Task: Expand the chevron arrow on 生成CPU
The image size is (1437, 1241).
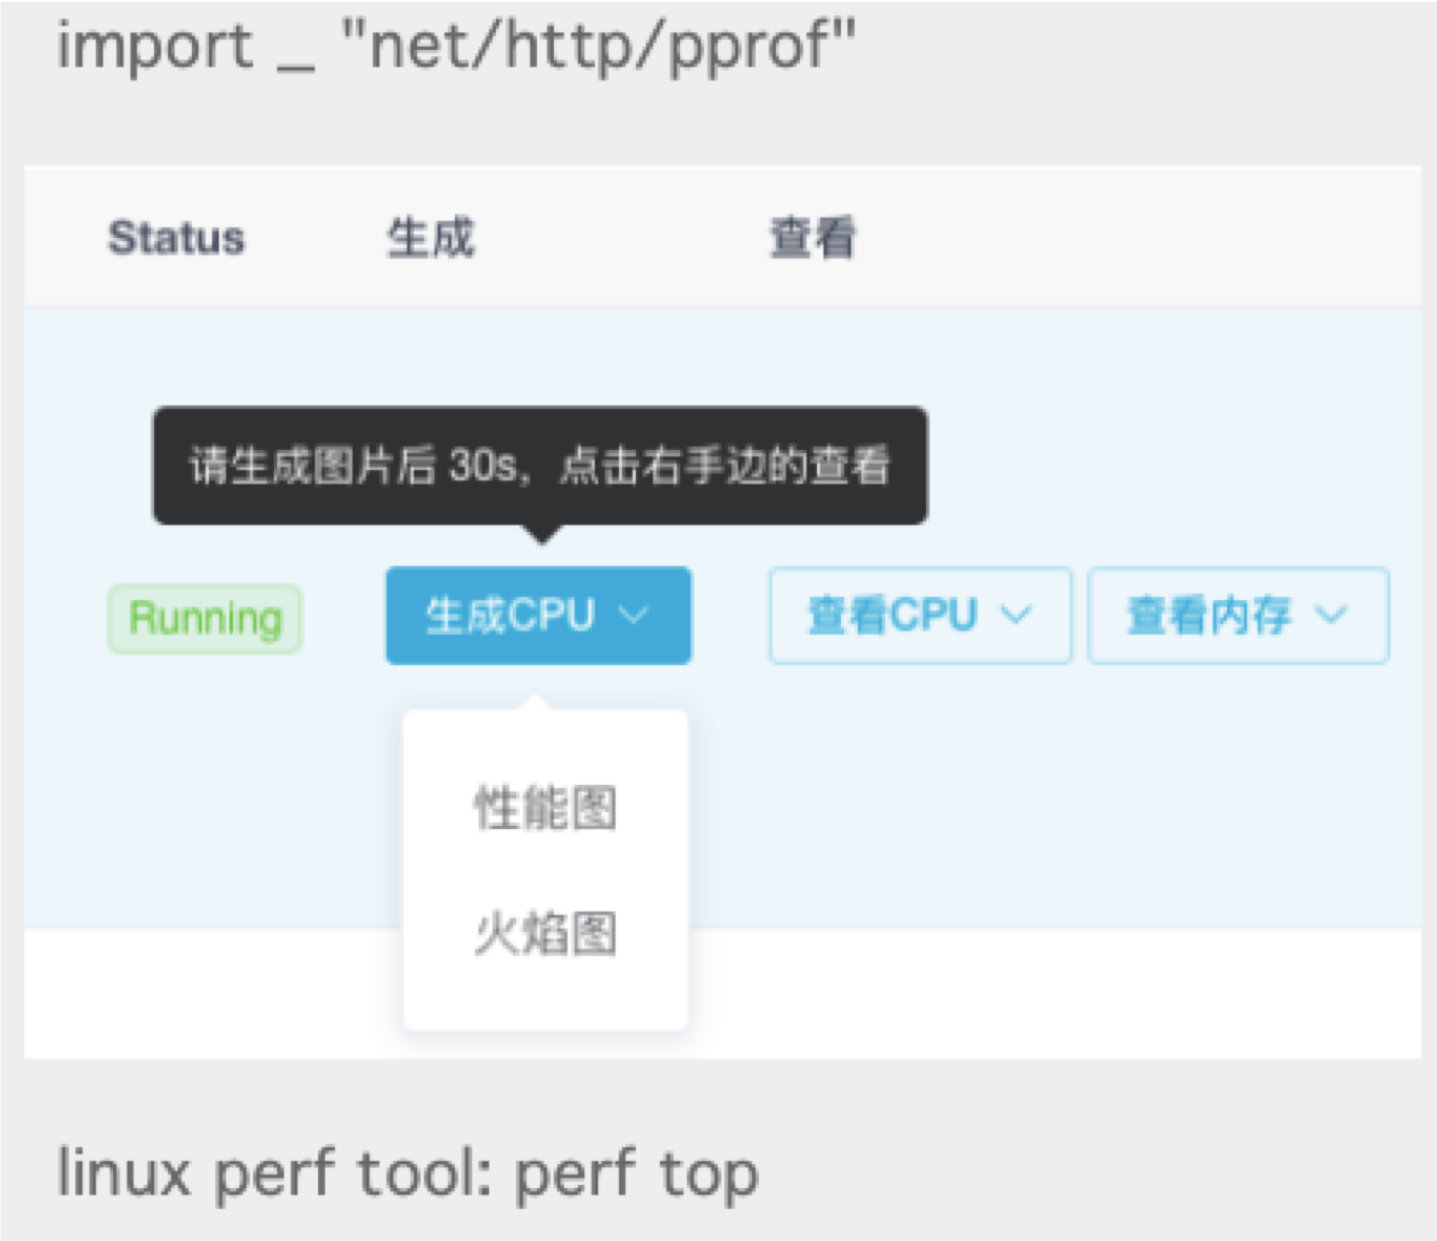Action: tap(634, 615)
